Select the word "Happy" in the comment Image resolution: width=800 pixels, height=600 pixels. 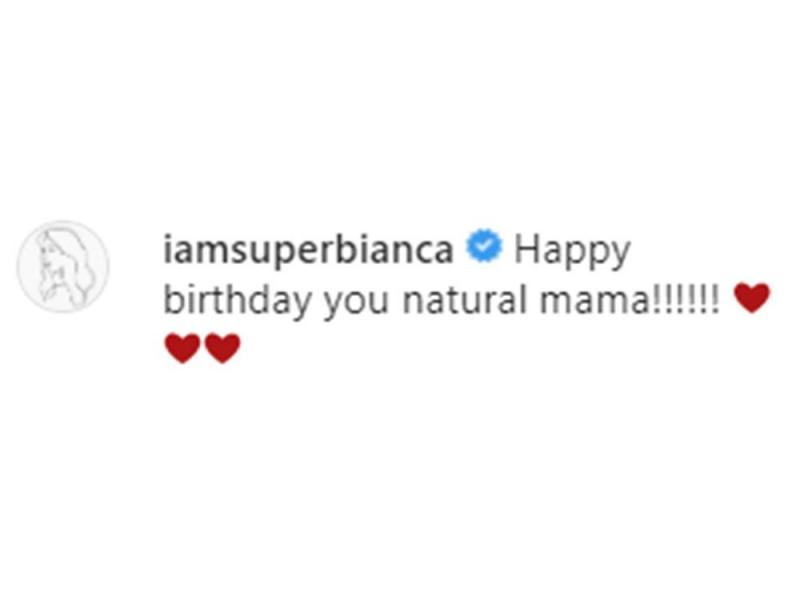point(572,252)
